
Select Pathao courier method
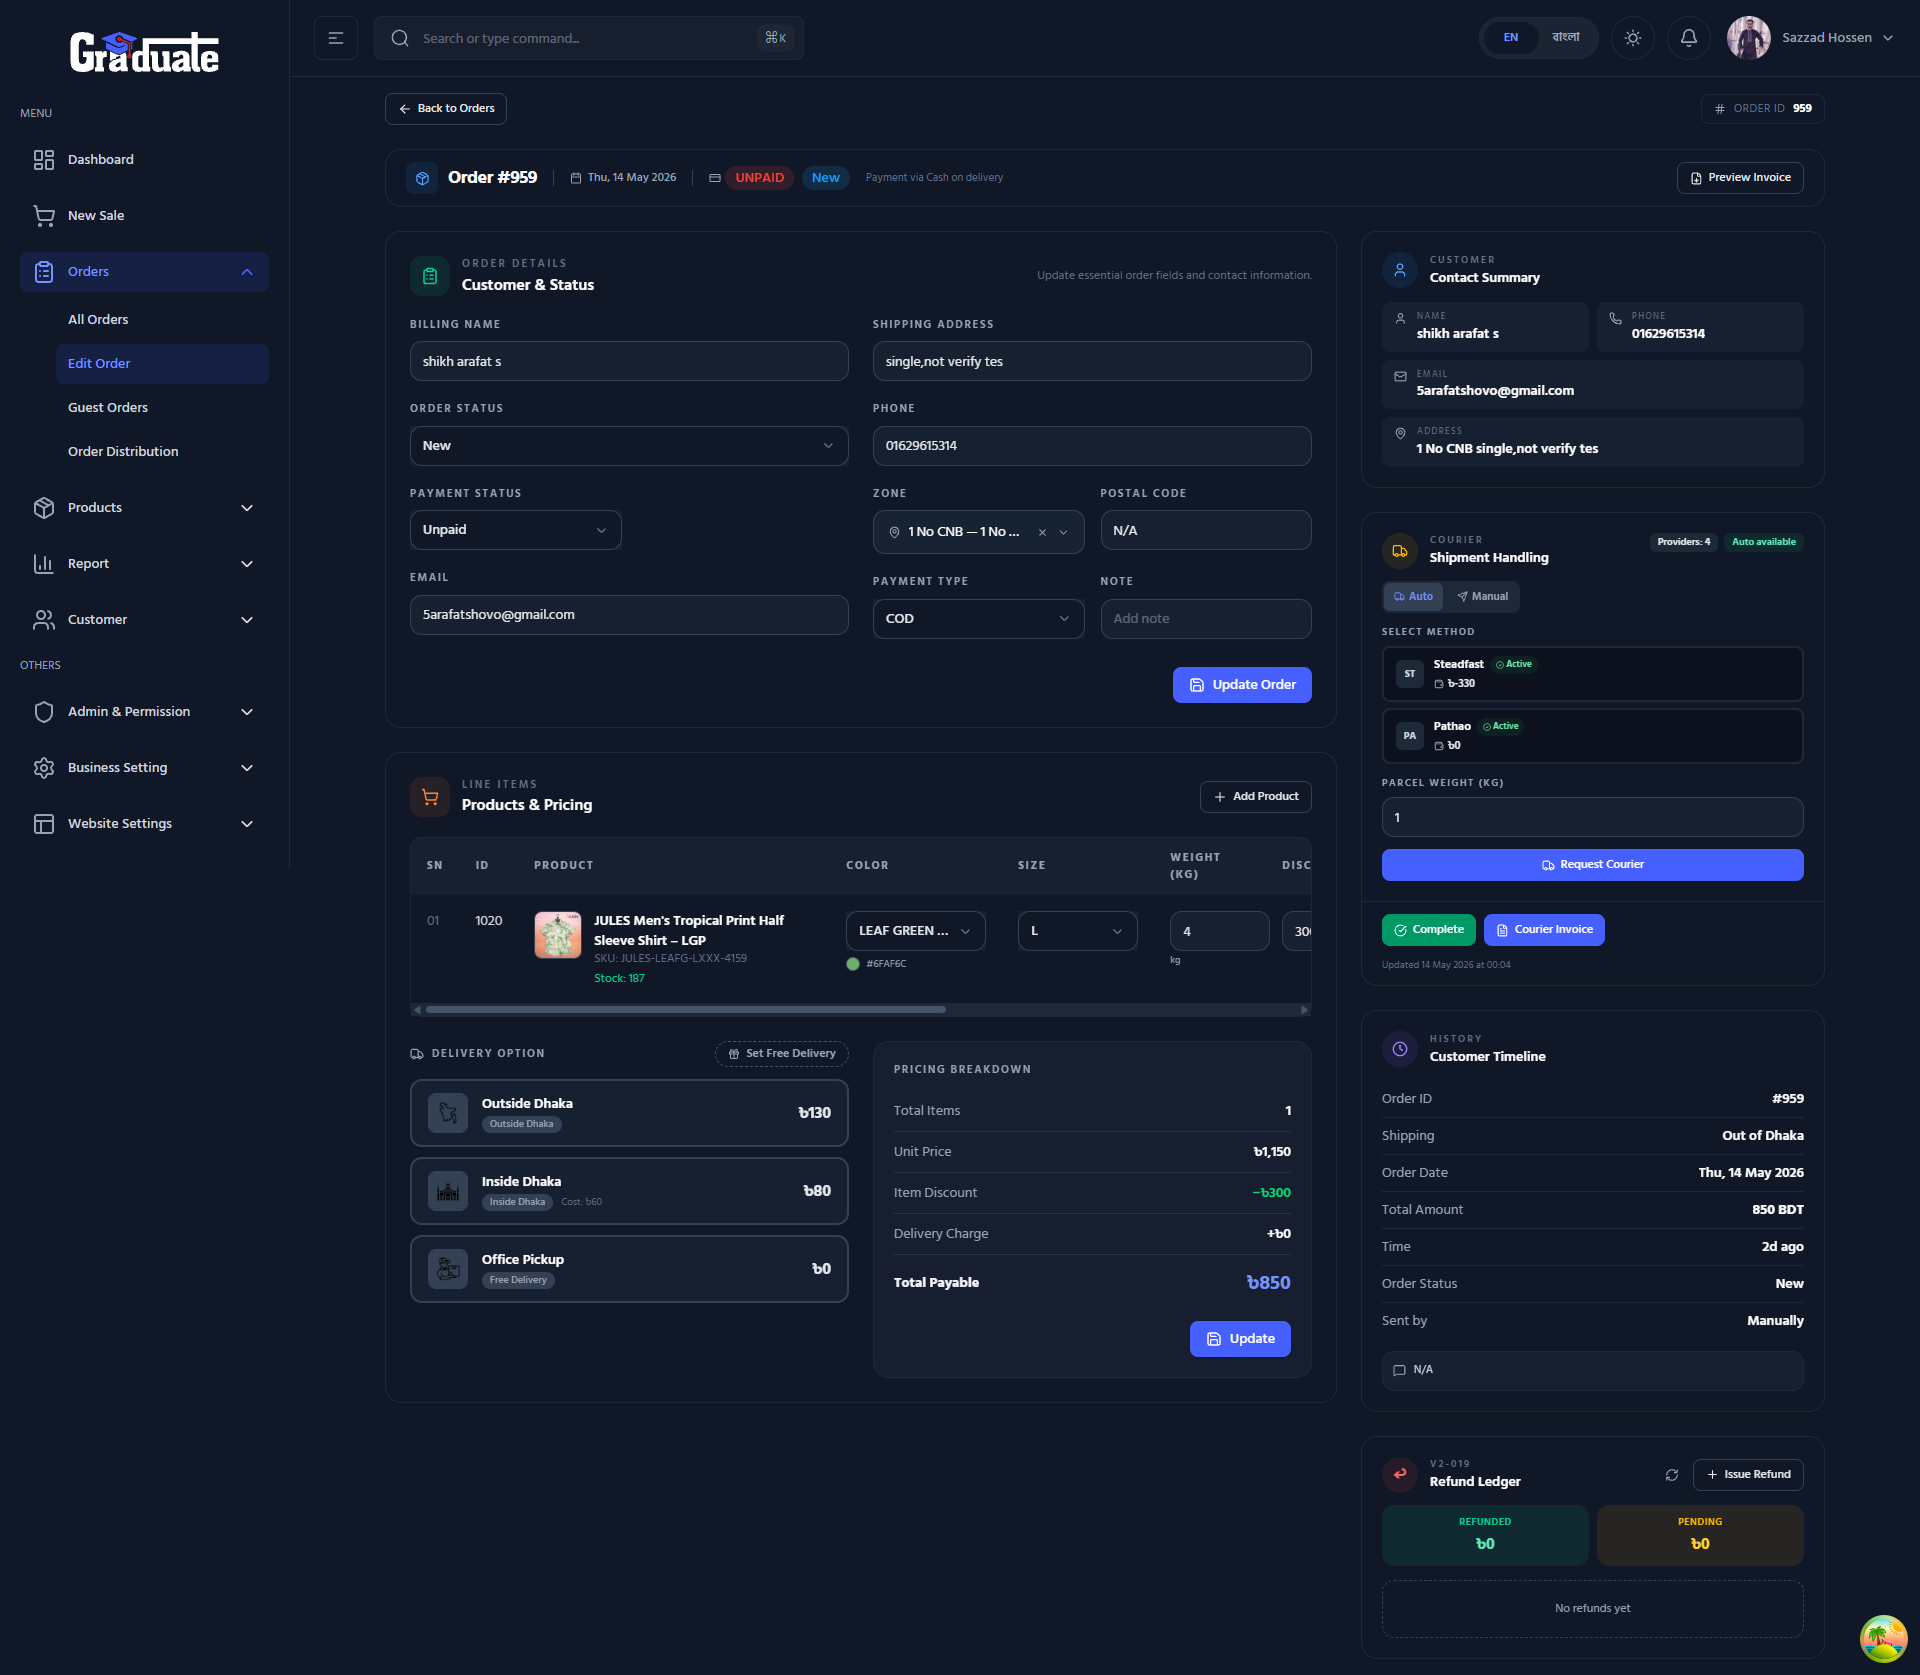click(1592, 736)
